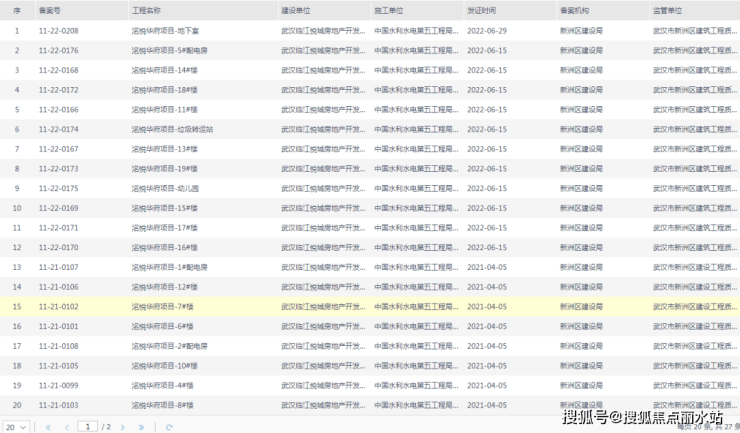Select record number 11-21-0105

click(59, 366)
